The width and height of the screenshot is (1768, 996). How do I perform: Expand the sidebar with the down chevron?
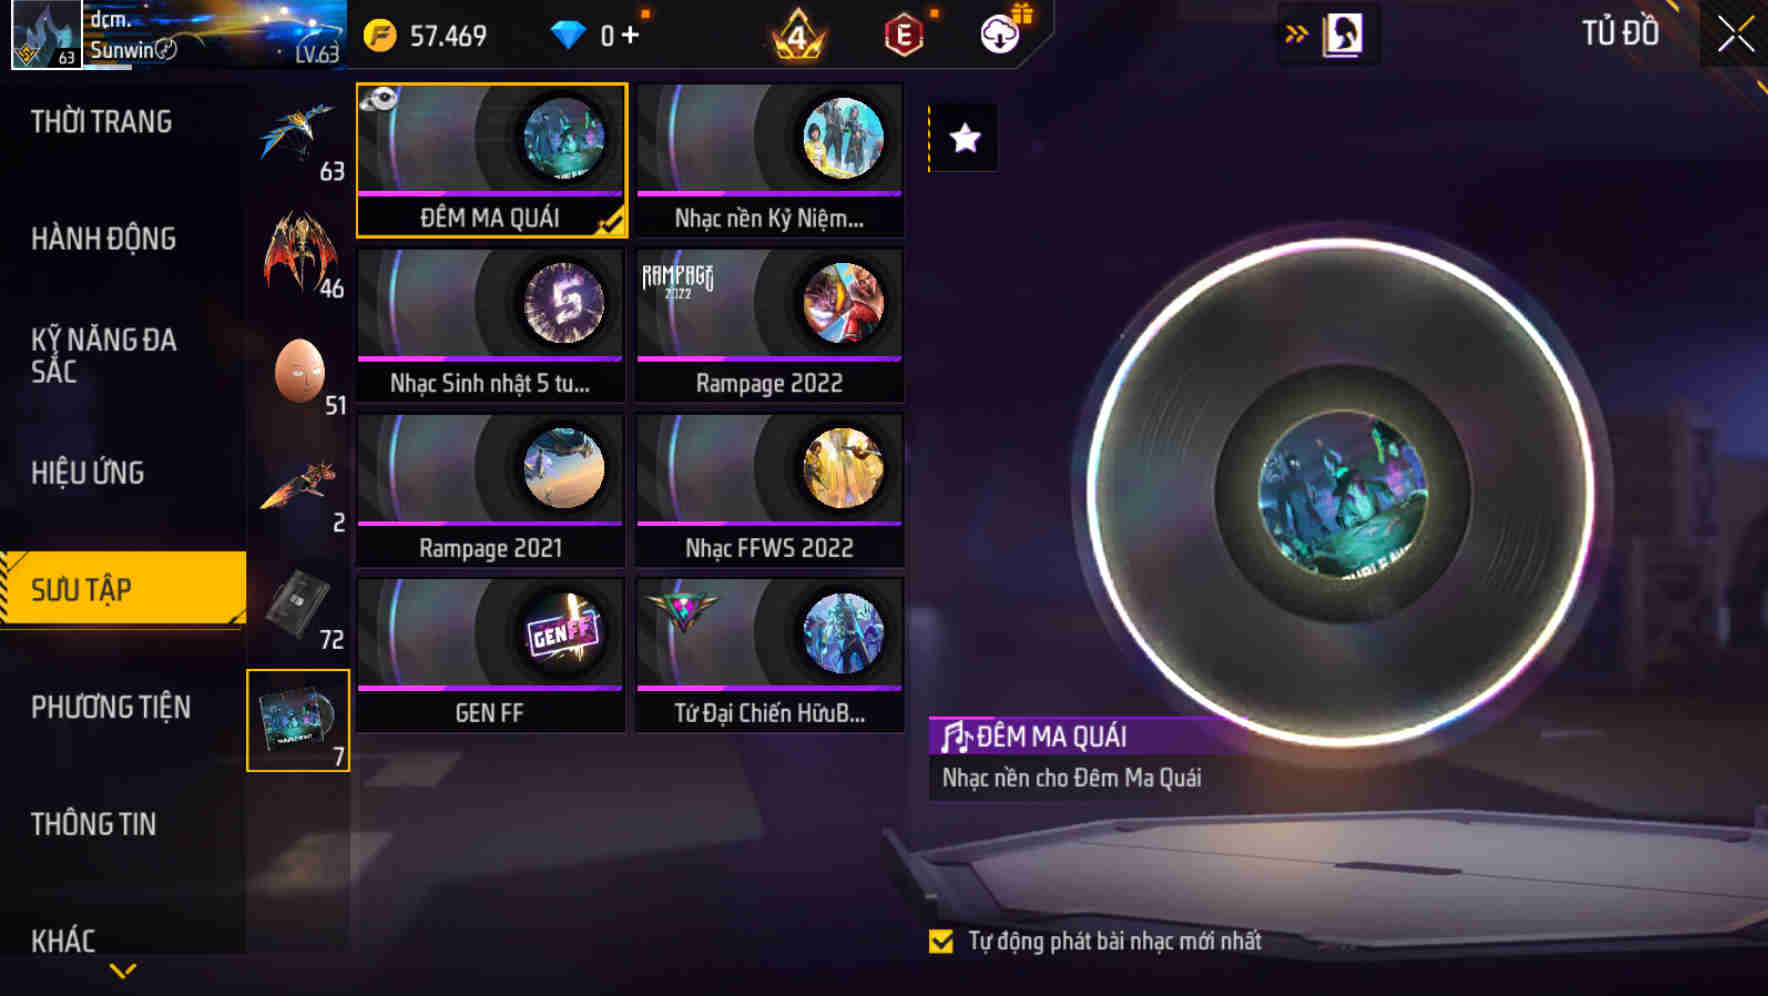tap(123, 971)
